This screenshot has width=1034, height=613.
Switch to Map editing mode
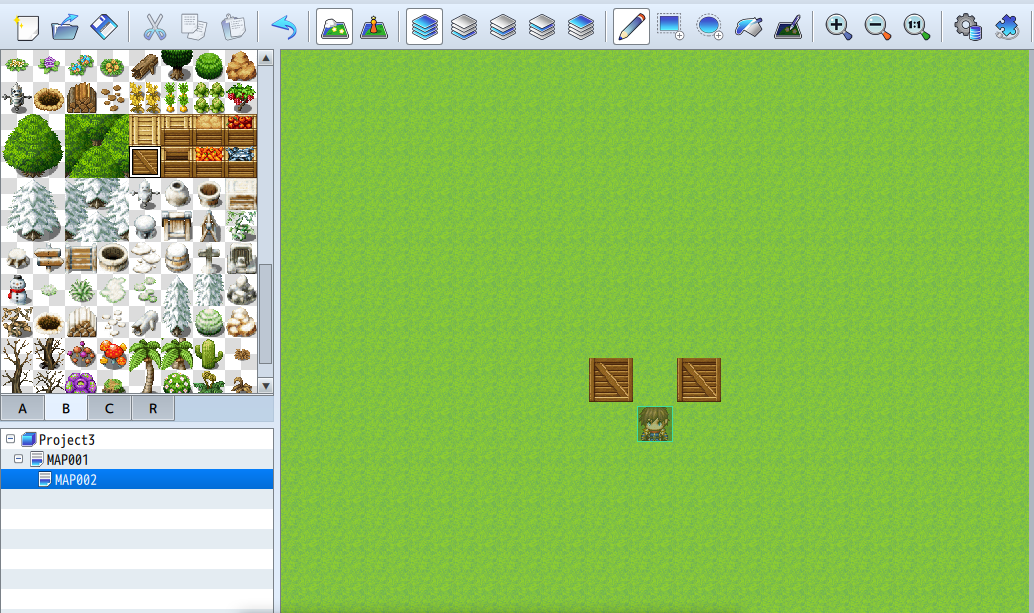[334, 27]
